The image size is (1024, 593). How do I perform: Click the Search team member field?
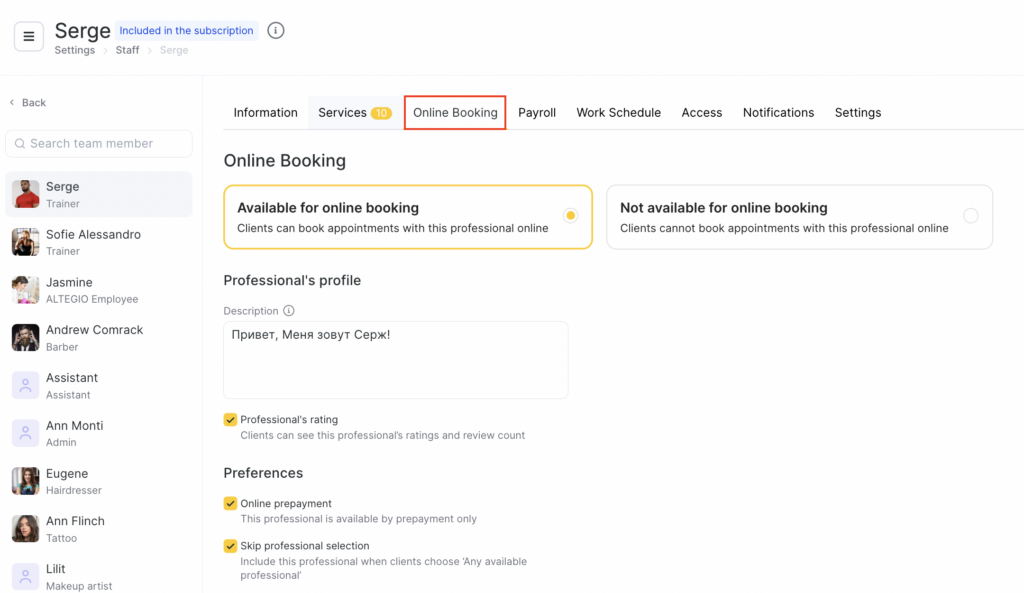(100, 144)
